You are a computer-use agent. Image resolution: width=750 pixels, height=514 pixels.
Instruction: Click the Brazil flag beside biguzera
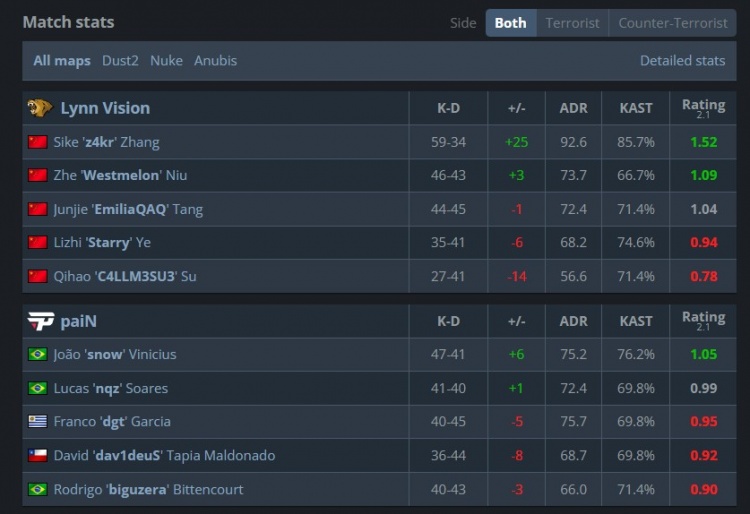pos(38,490)
